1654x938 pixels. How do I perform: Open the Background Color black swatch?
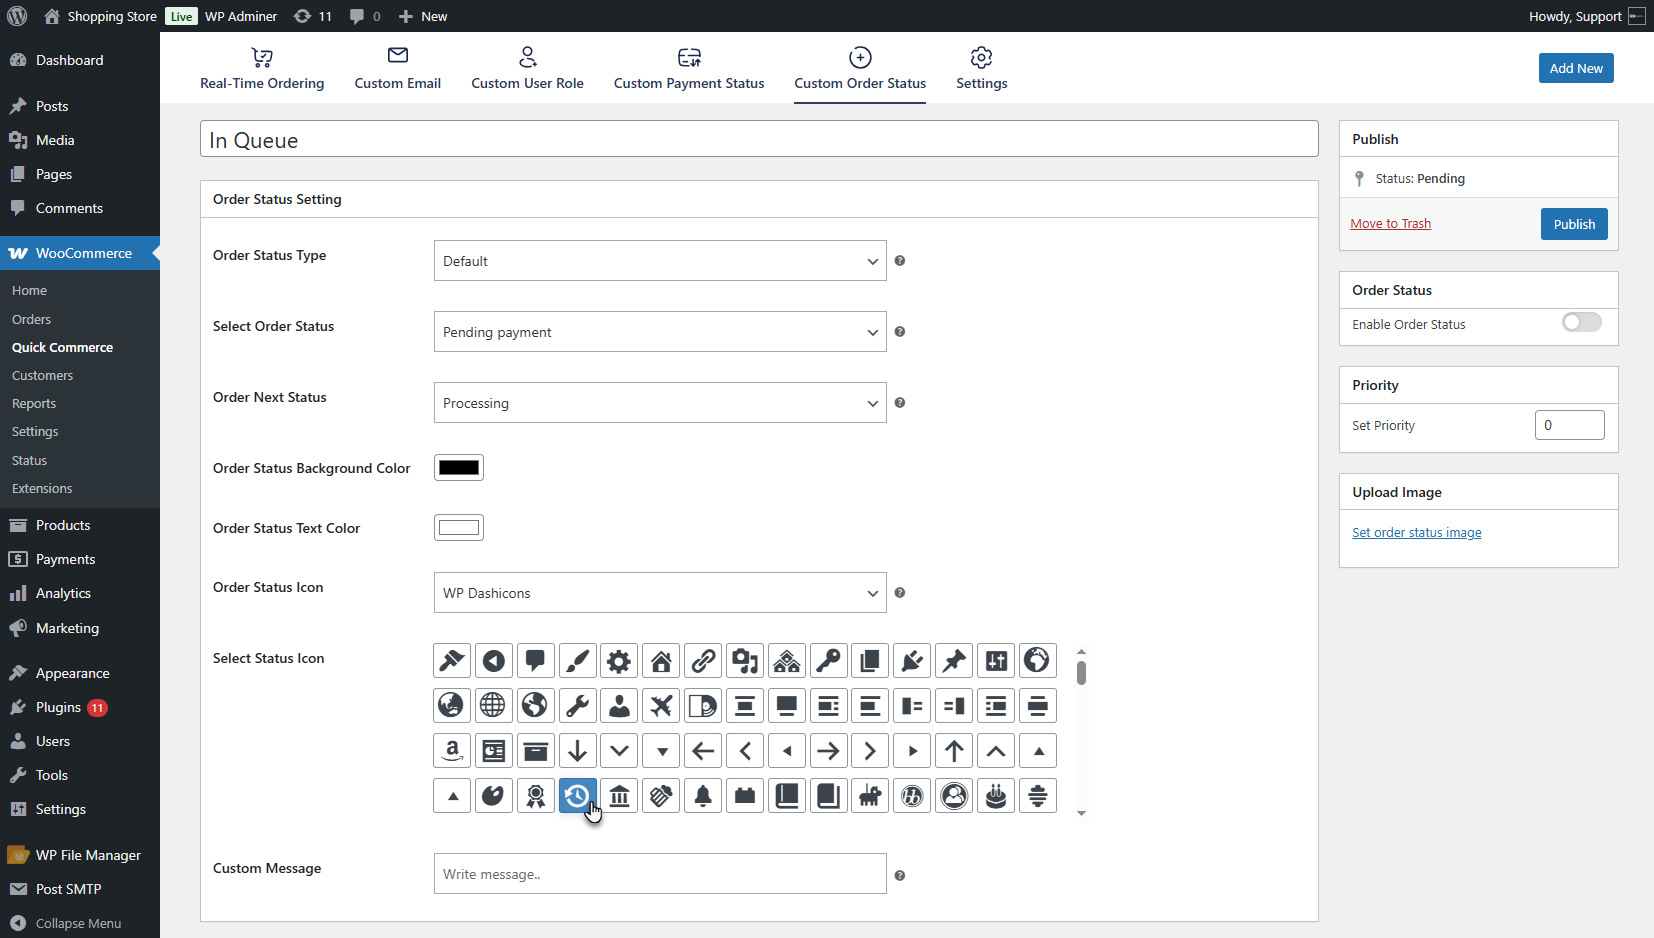(x=459, y=468)
